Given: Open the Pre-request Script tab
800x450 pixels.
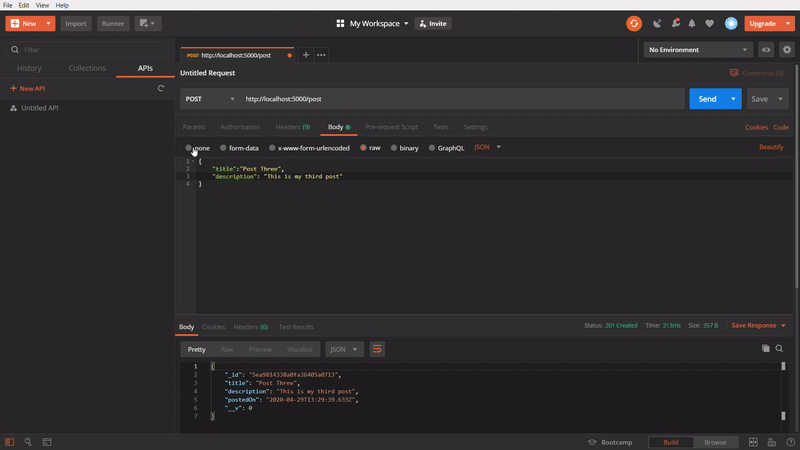Looking at the screenshot, I should (391, 127).
